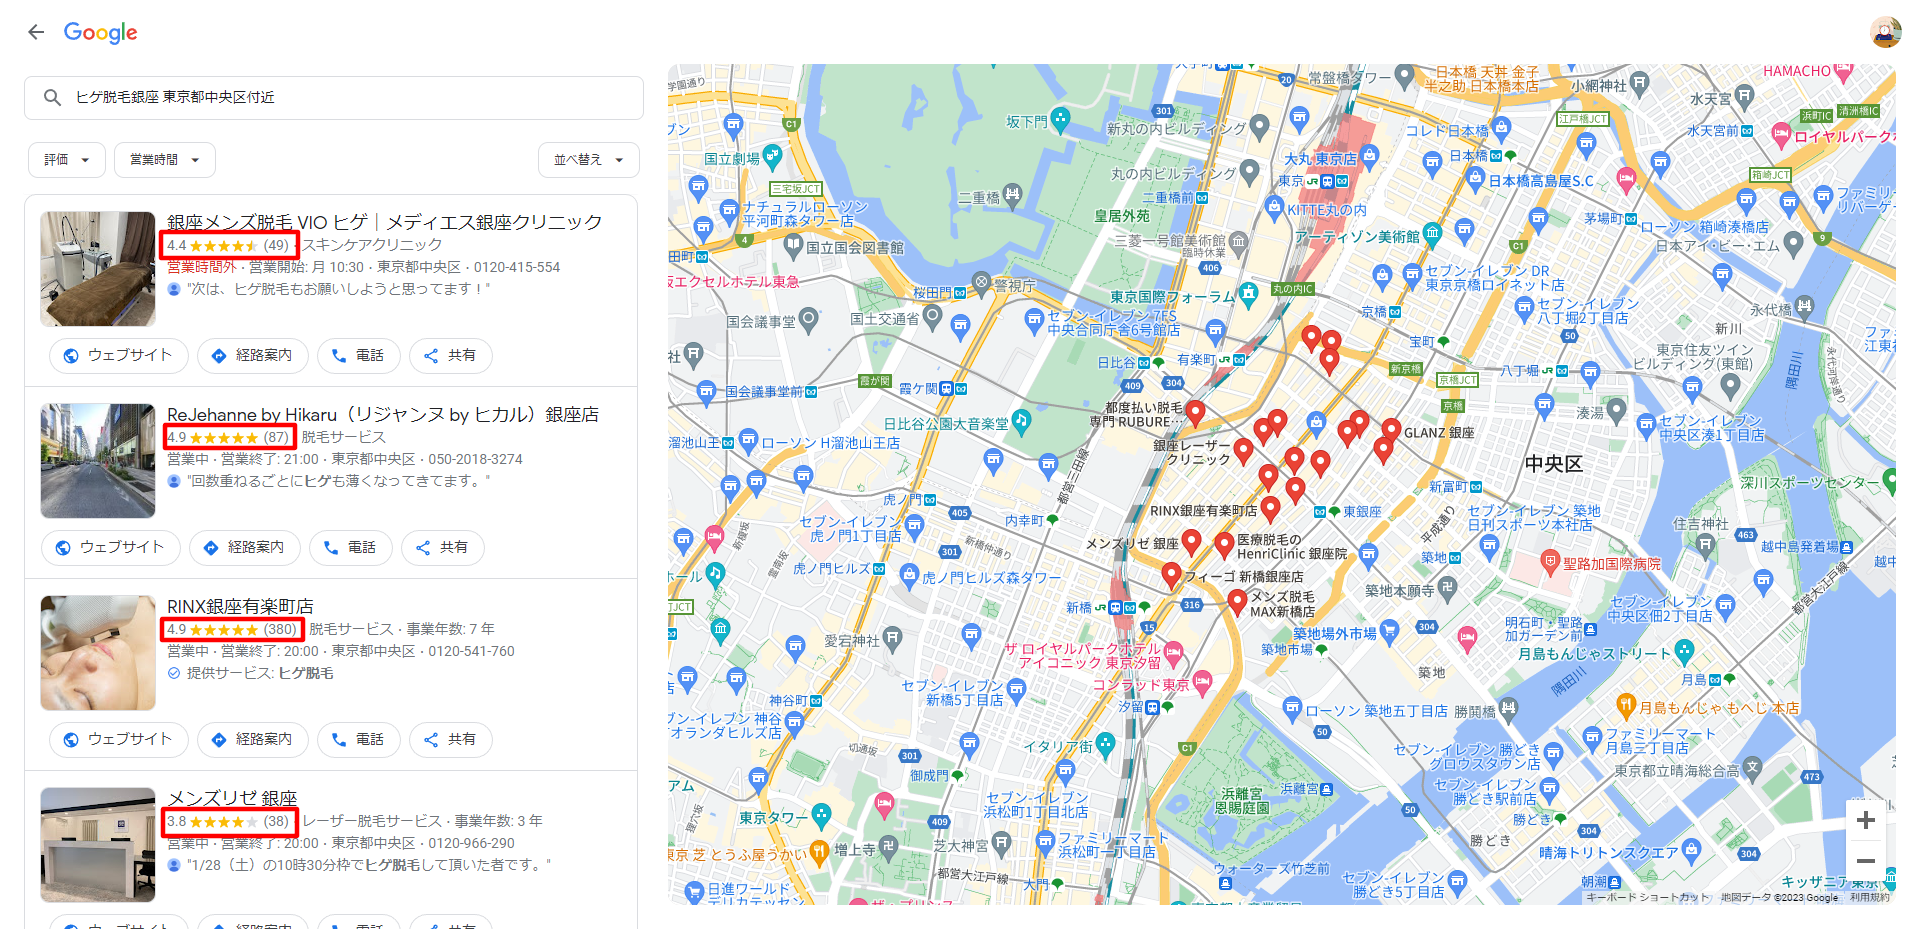View the ReJehanne street photo thumbnail
Image resolution: width=1920 pixels, height=929 pixels.
pyautogui.click(x=98, y=461)
